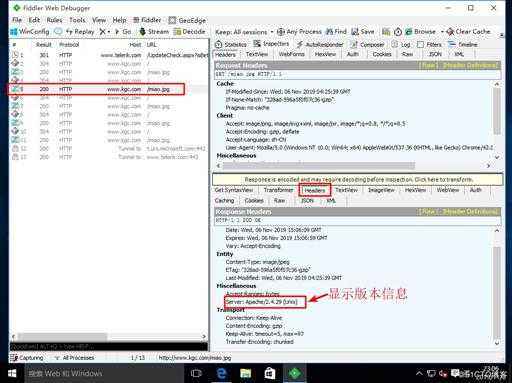Click the QuickExec command box
The image size is (512, 383).
109,347
